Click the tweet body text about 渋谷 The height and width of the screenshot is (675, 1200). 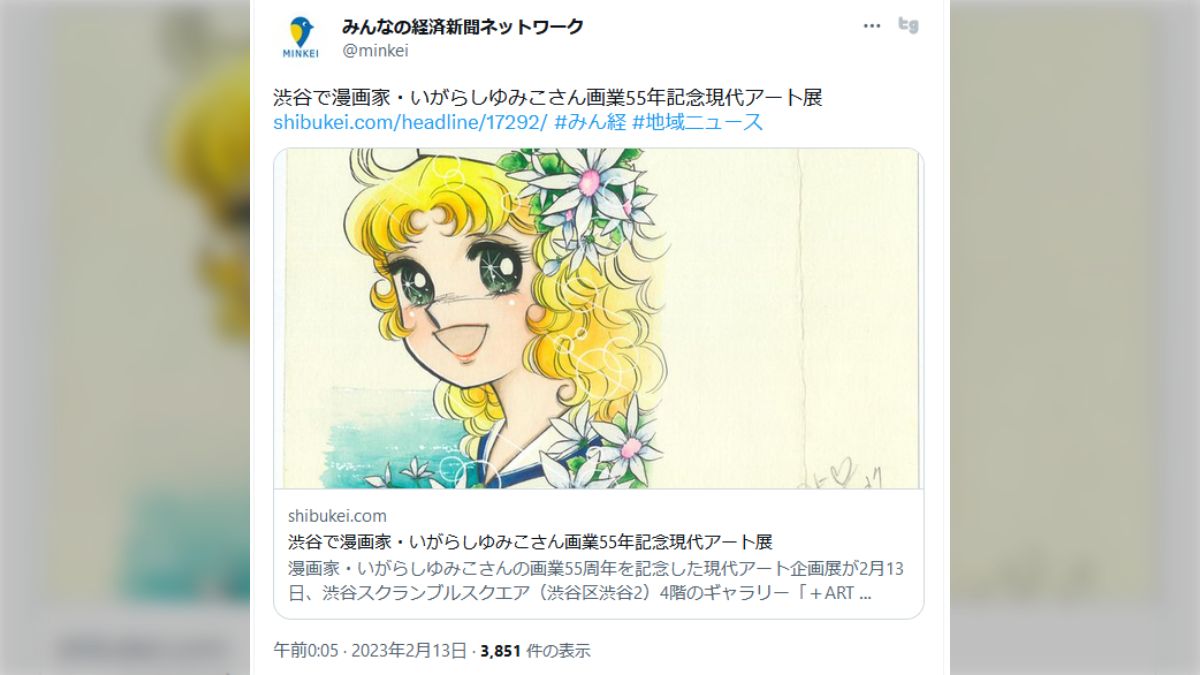pos(547,98)
